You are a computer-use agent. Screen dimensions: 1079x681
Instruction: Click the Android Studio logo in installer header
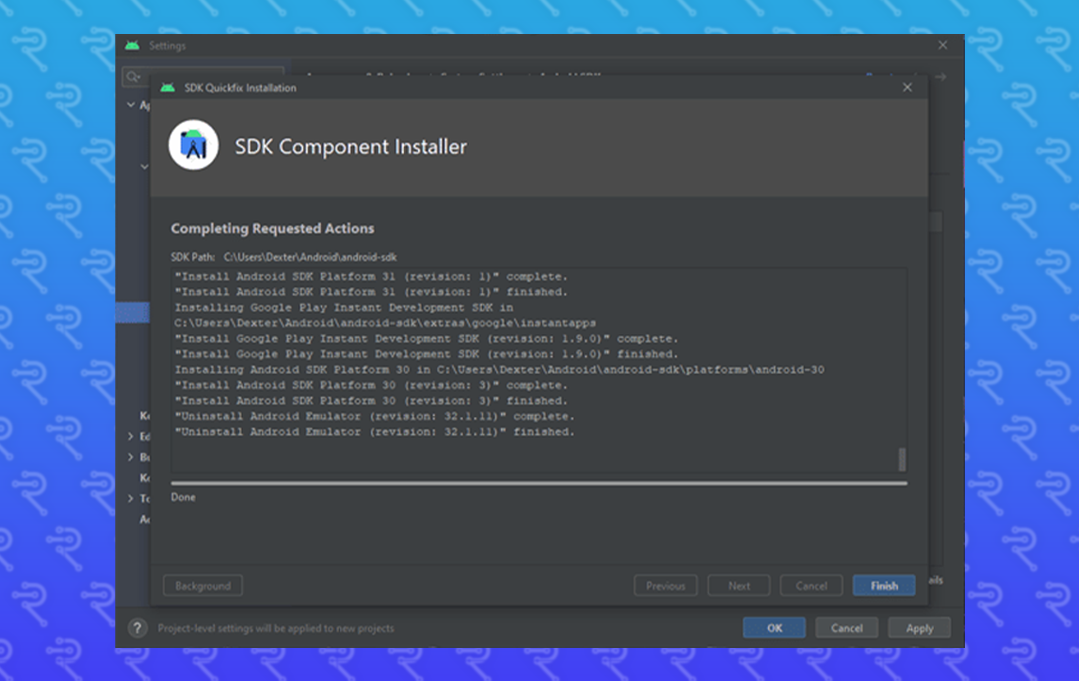(193, 145)
